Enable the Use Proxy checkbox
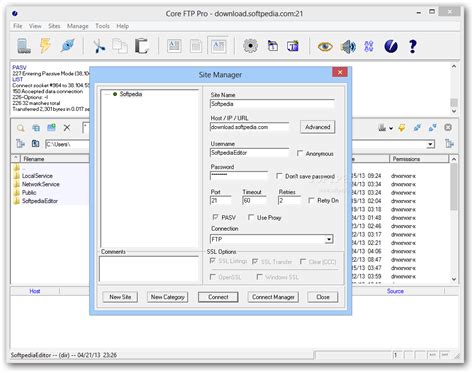This screenshot has width=474, height=373. 251,217
